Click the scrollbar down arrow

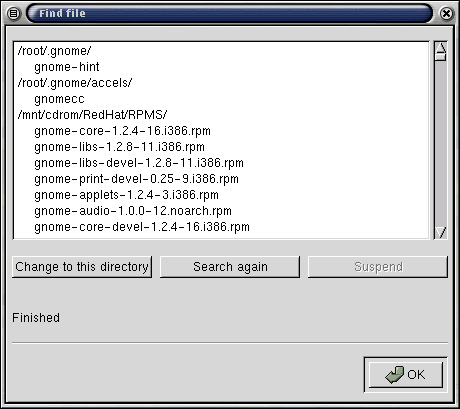click(x=441, y=232)
